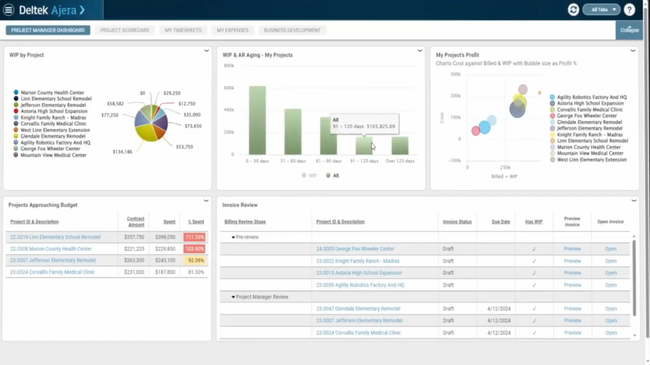Click Preview for George Fox Wheeler Center
The width and height of the screenshot is (650, 365).
pos(572,249)
